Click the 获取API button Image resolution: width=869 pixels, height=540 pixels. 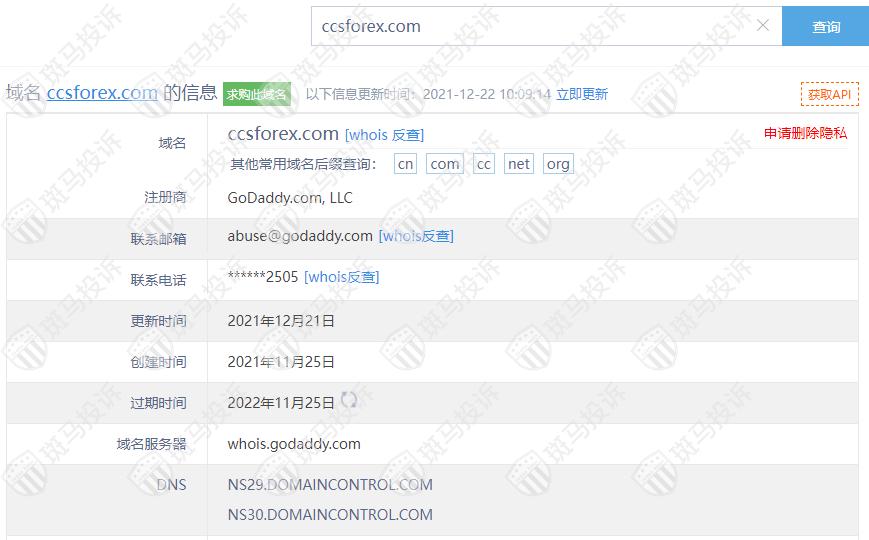[x=829, y=94]
